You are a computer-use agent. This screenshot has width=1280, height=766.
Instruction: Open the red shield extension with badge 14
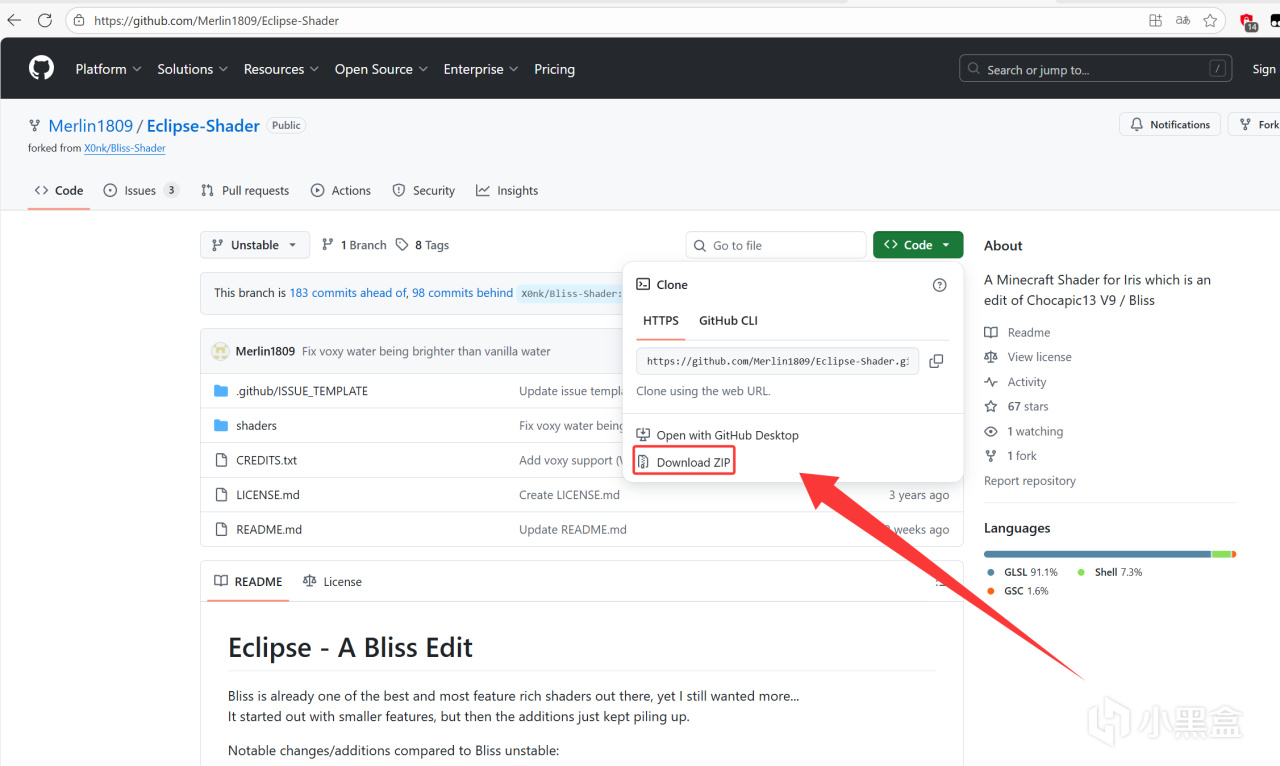1248,21
